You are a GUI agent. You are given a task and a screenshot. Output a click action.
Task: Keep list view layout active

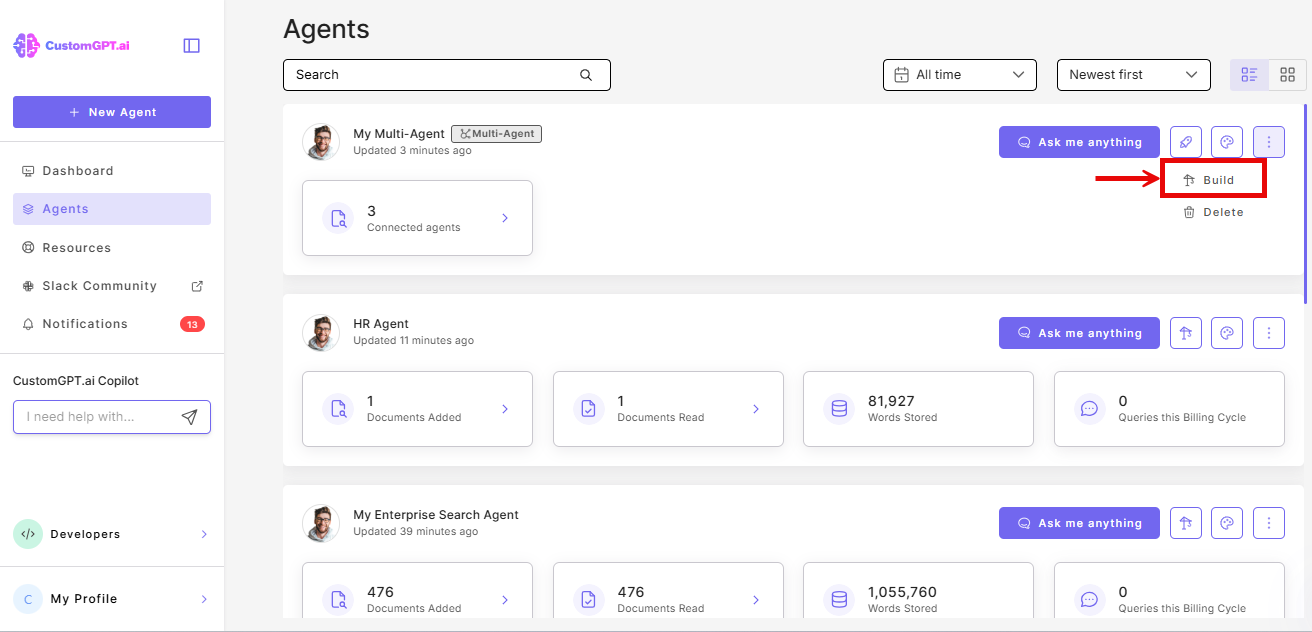[x=1248, y=74]
